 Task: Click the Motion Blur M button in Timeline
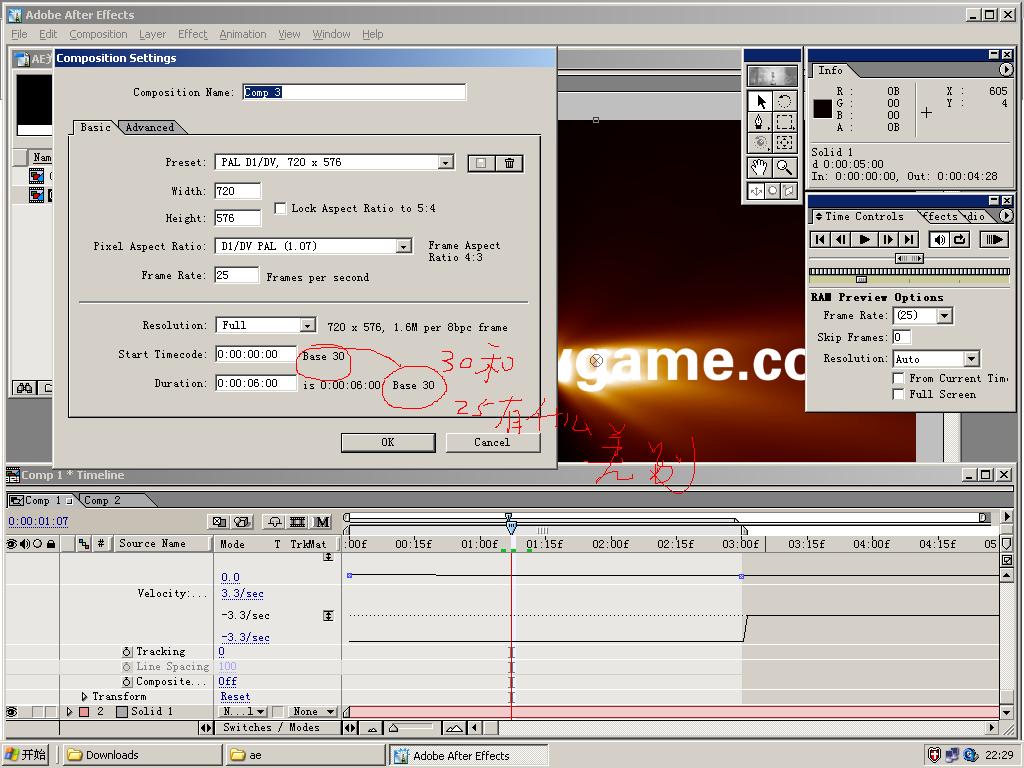[322, 522]
